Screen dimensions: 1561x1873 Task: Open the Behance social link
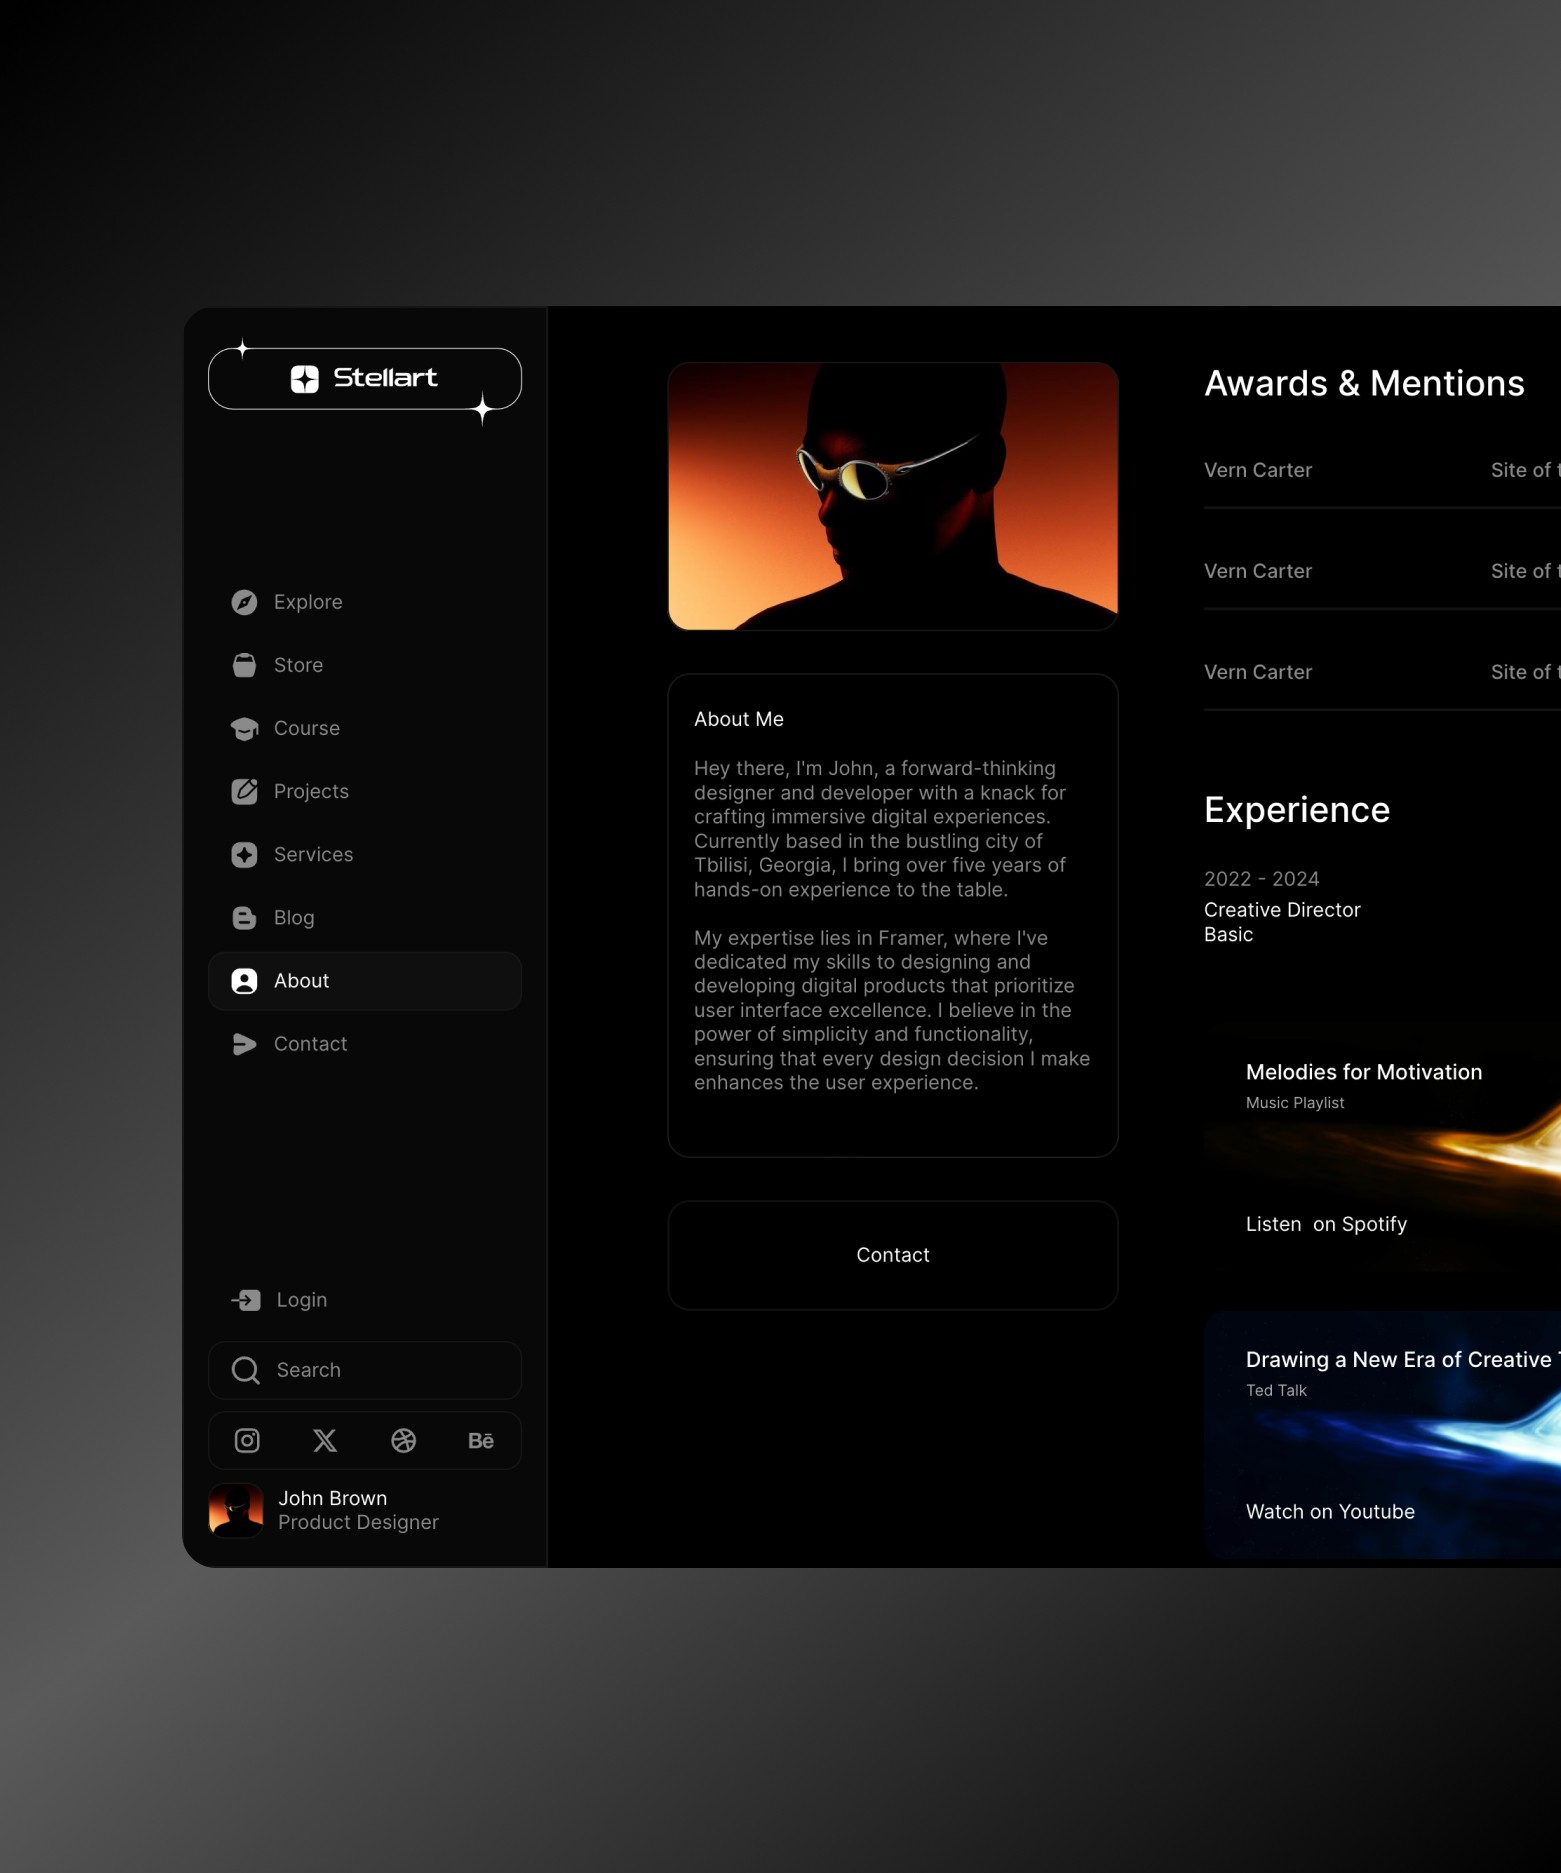[x=481, y=1441]
